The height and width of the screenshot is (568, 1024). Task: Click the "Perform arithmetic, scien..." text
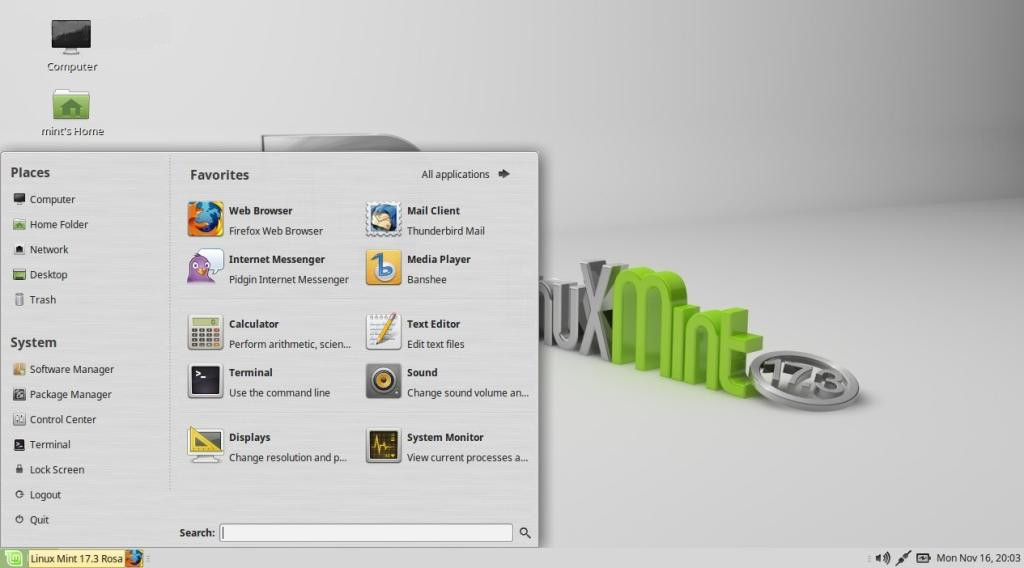[x=289, y=344]
